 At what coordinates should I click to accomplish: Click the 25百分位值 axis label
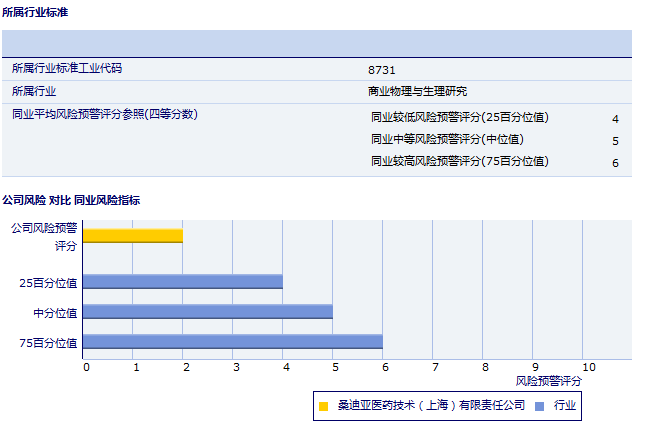tap(48, 283)
